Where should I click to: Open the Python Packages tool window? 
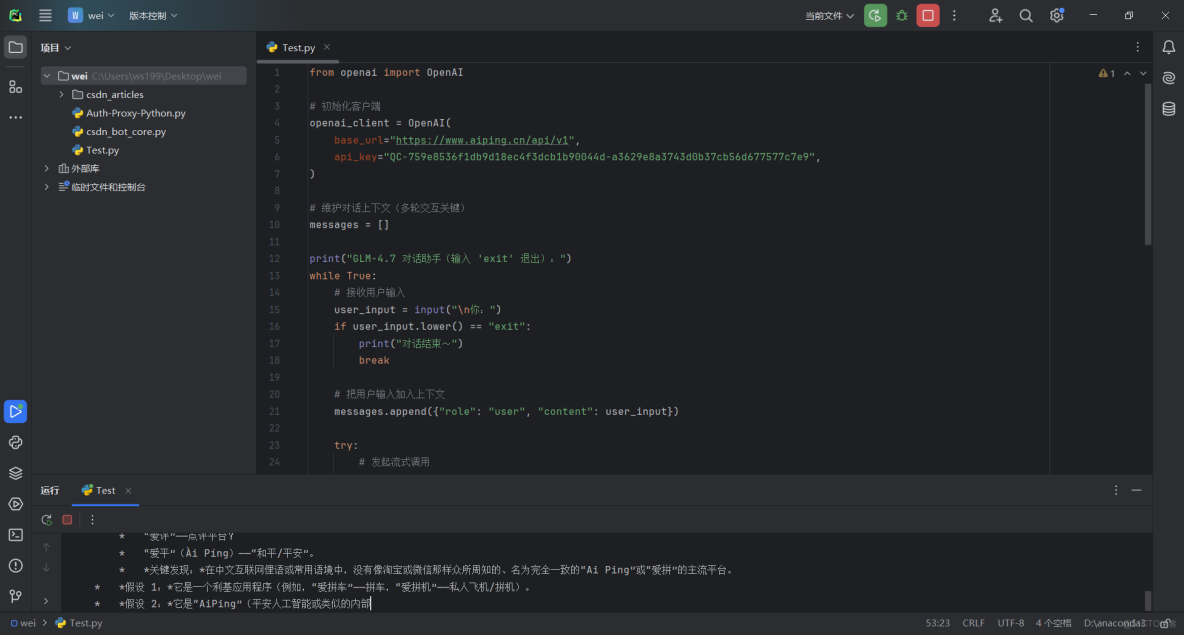tap(15, 442)
